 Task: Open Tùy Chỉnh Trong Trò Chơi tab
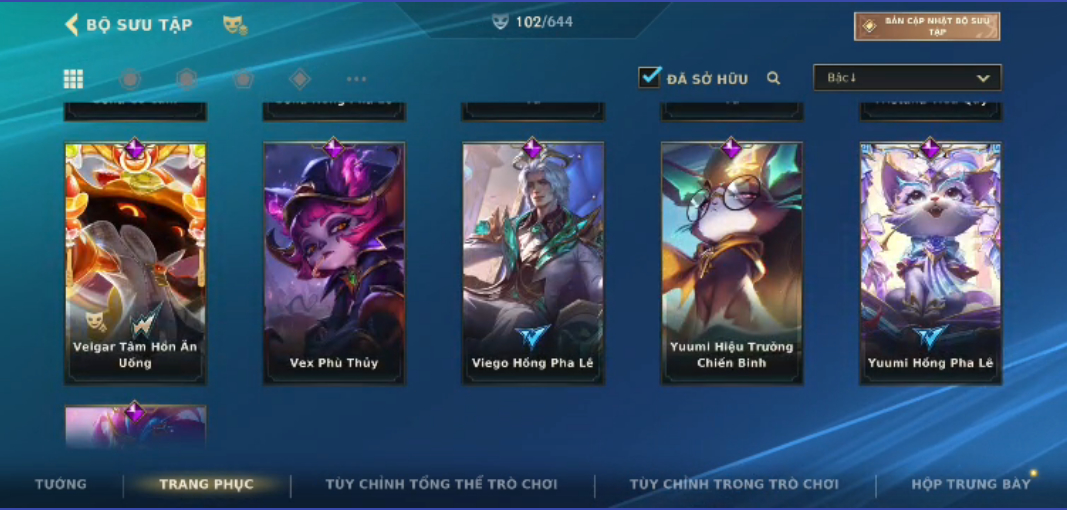[734, 484]
